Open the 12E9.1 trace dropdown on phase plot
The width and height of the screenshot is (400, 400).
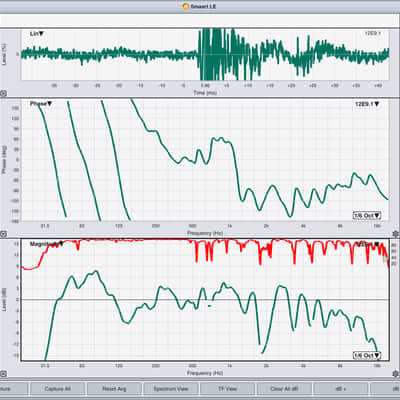point(367,104)
